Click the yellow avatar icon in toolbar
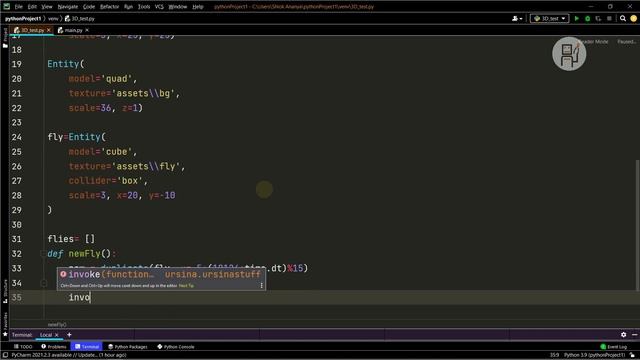 click(633, 18)
